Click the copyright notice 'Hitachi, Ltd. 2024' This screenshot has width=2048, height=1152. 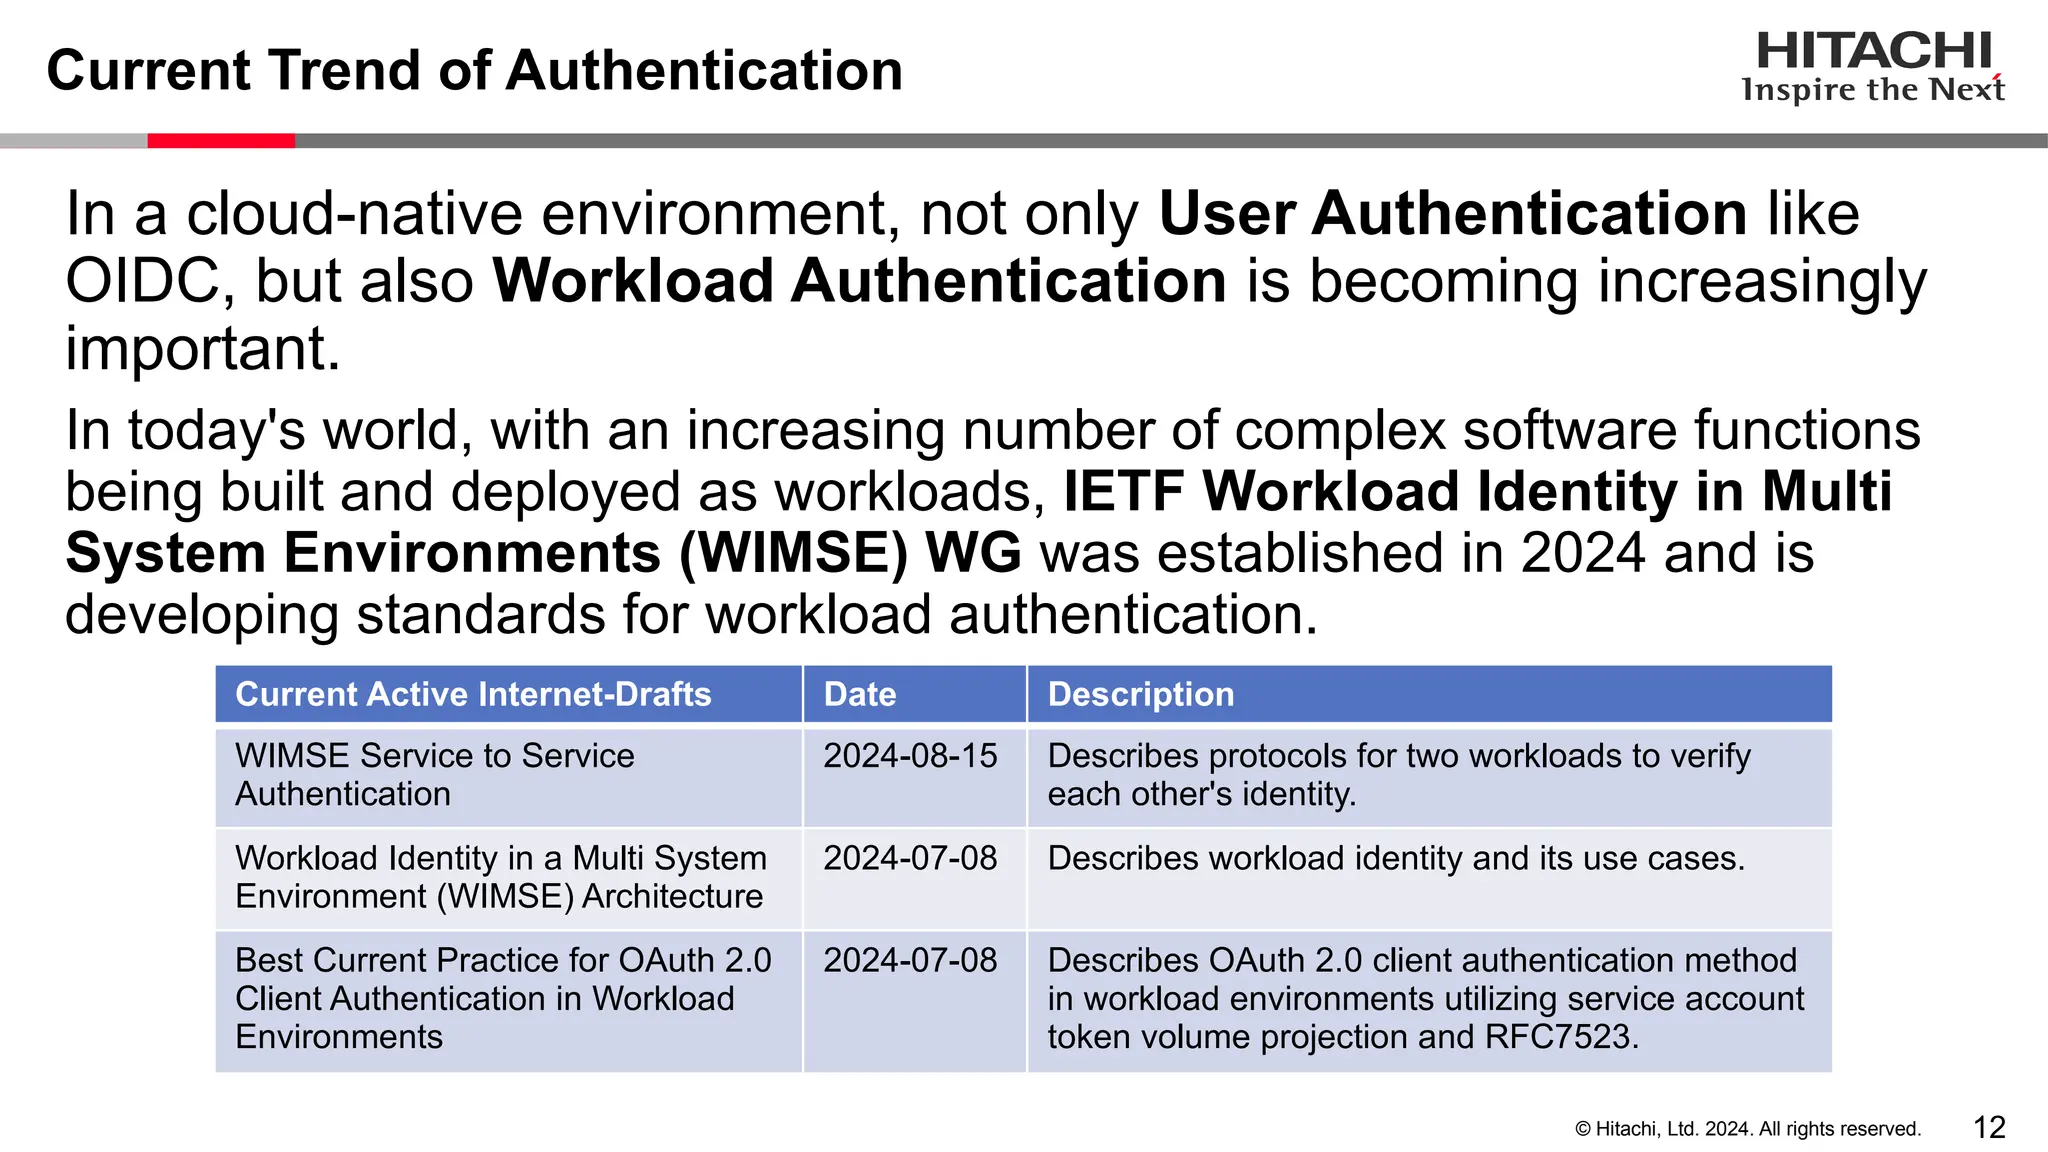coord(1748,1129)
